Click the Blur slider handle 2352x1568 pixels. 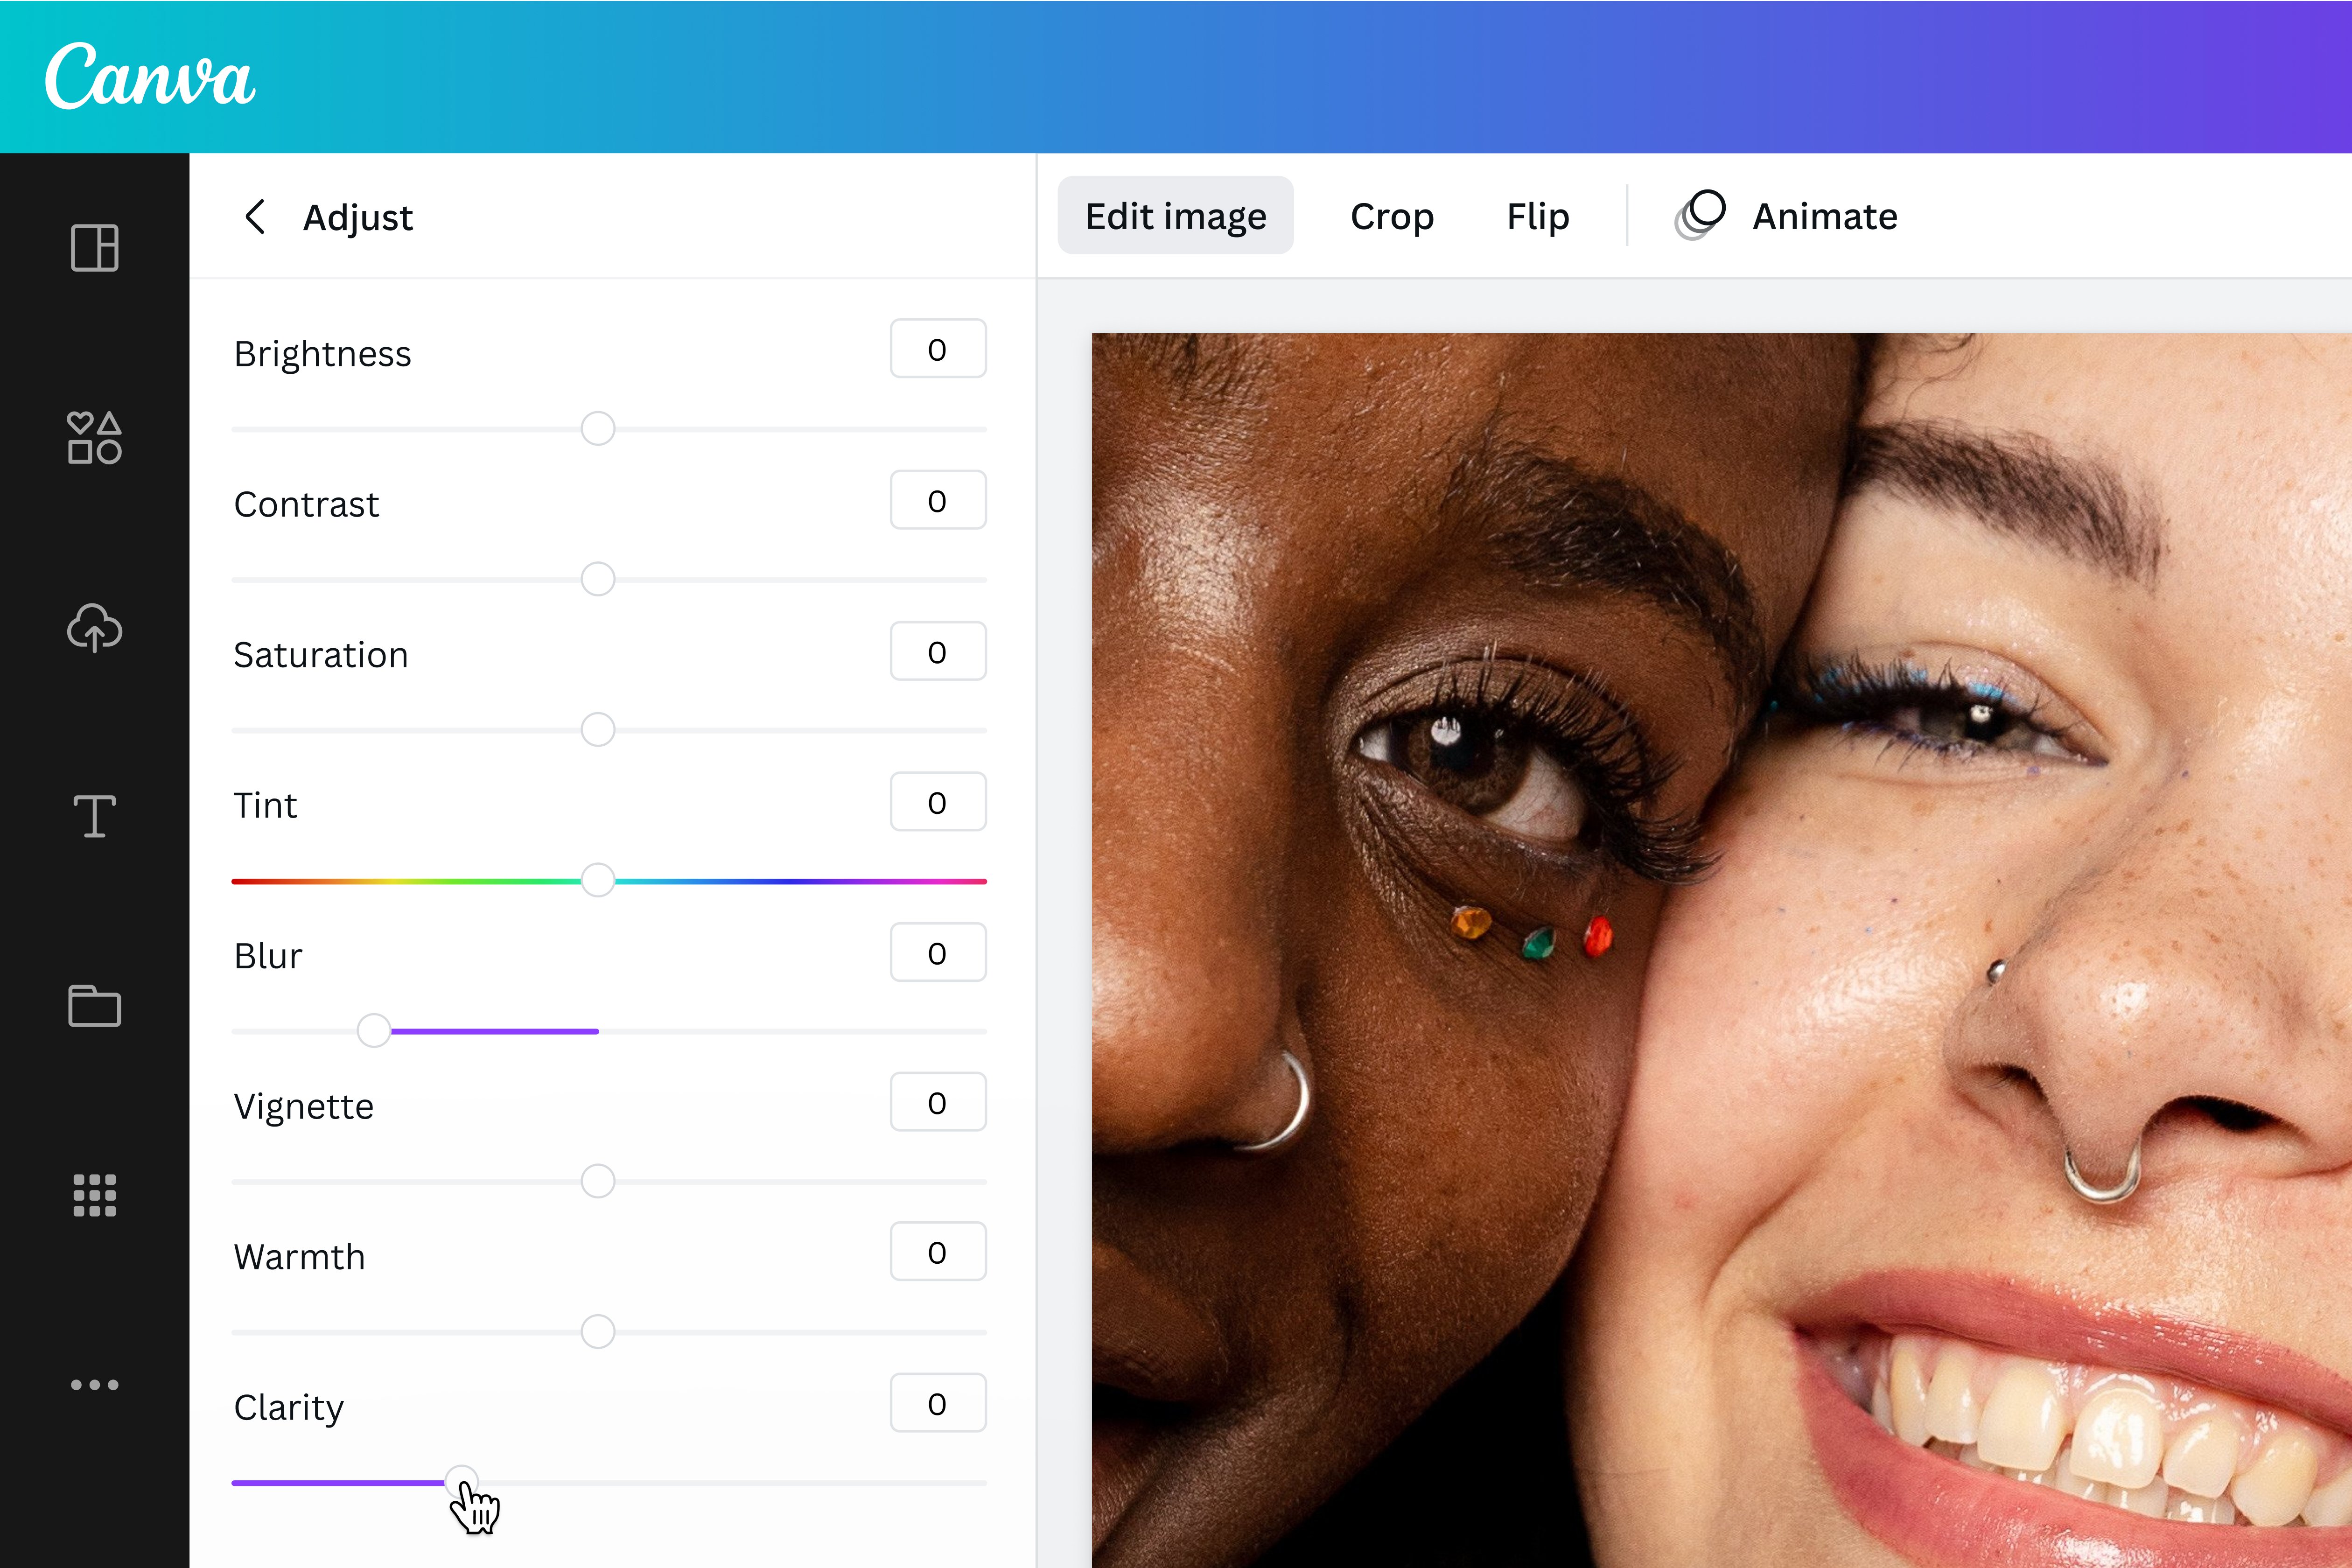[x=374, y=1030]
